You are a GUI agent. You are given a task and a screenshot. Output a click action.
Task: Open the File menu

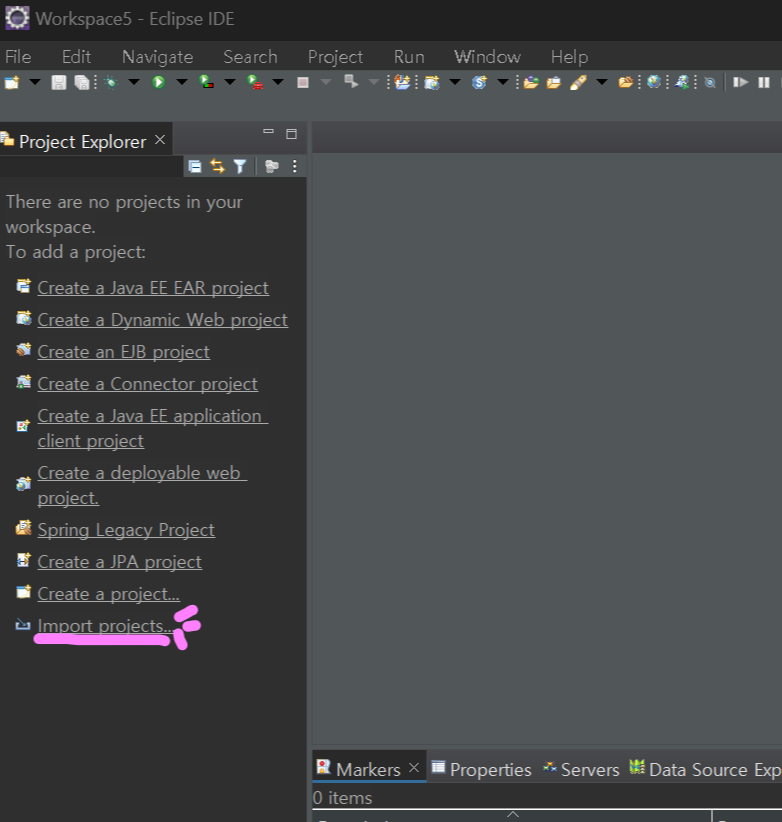pos(18,57)
